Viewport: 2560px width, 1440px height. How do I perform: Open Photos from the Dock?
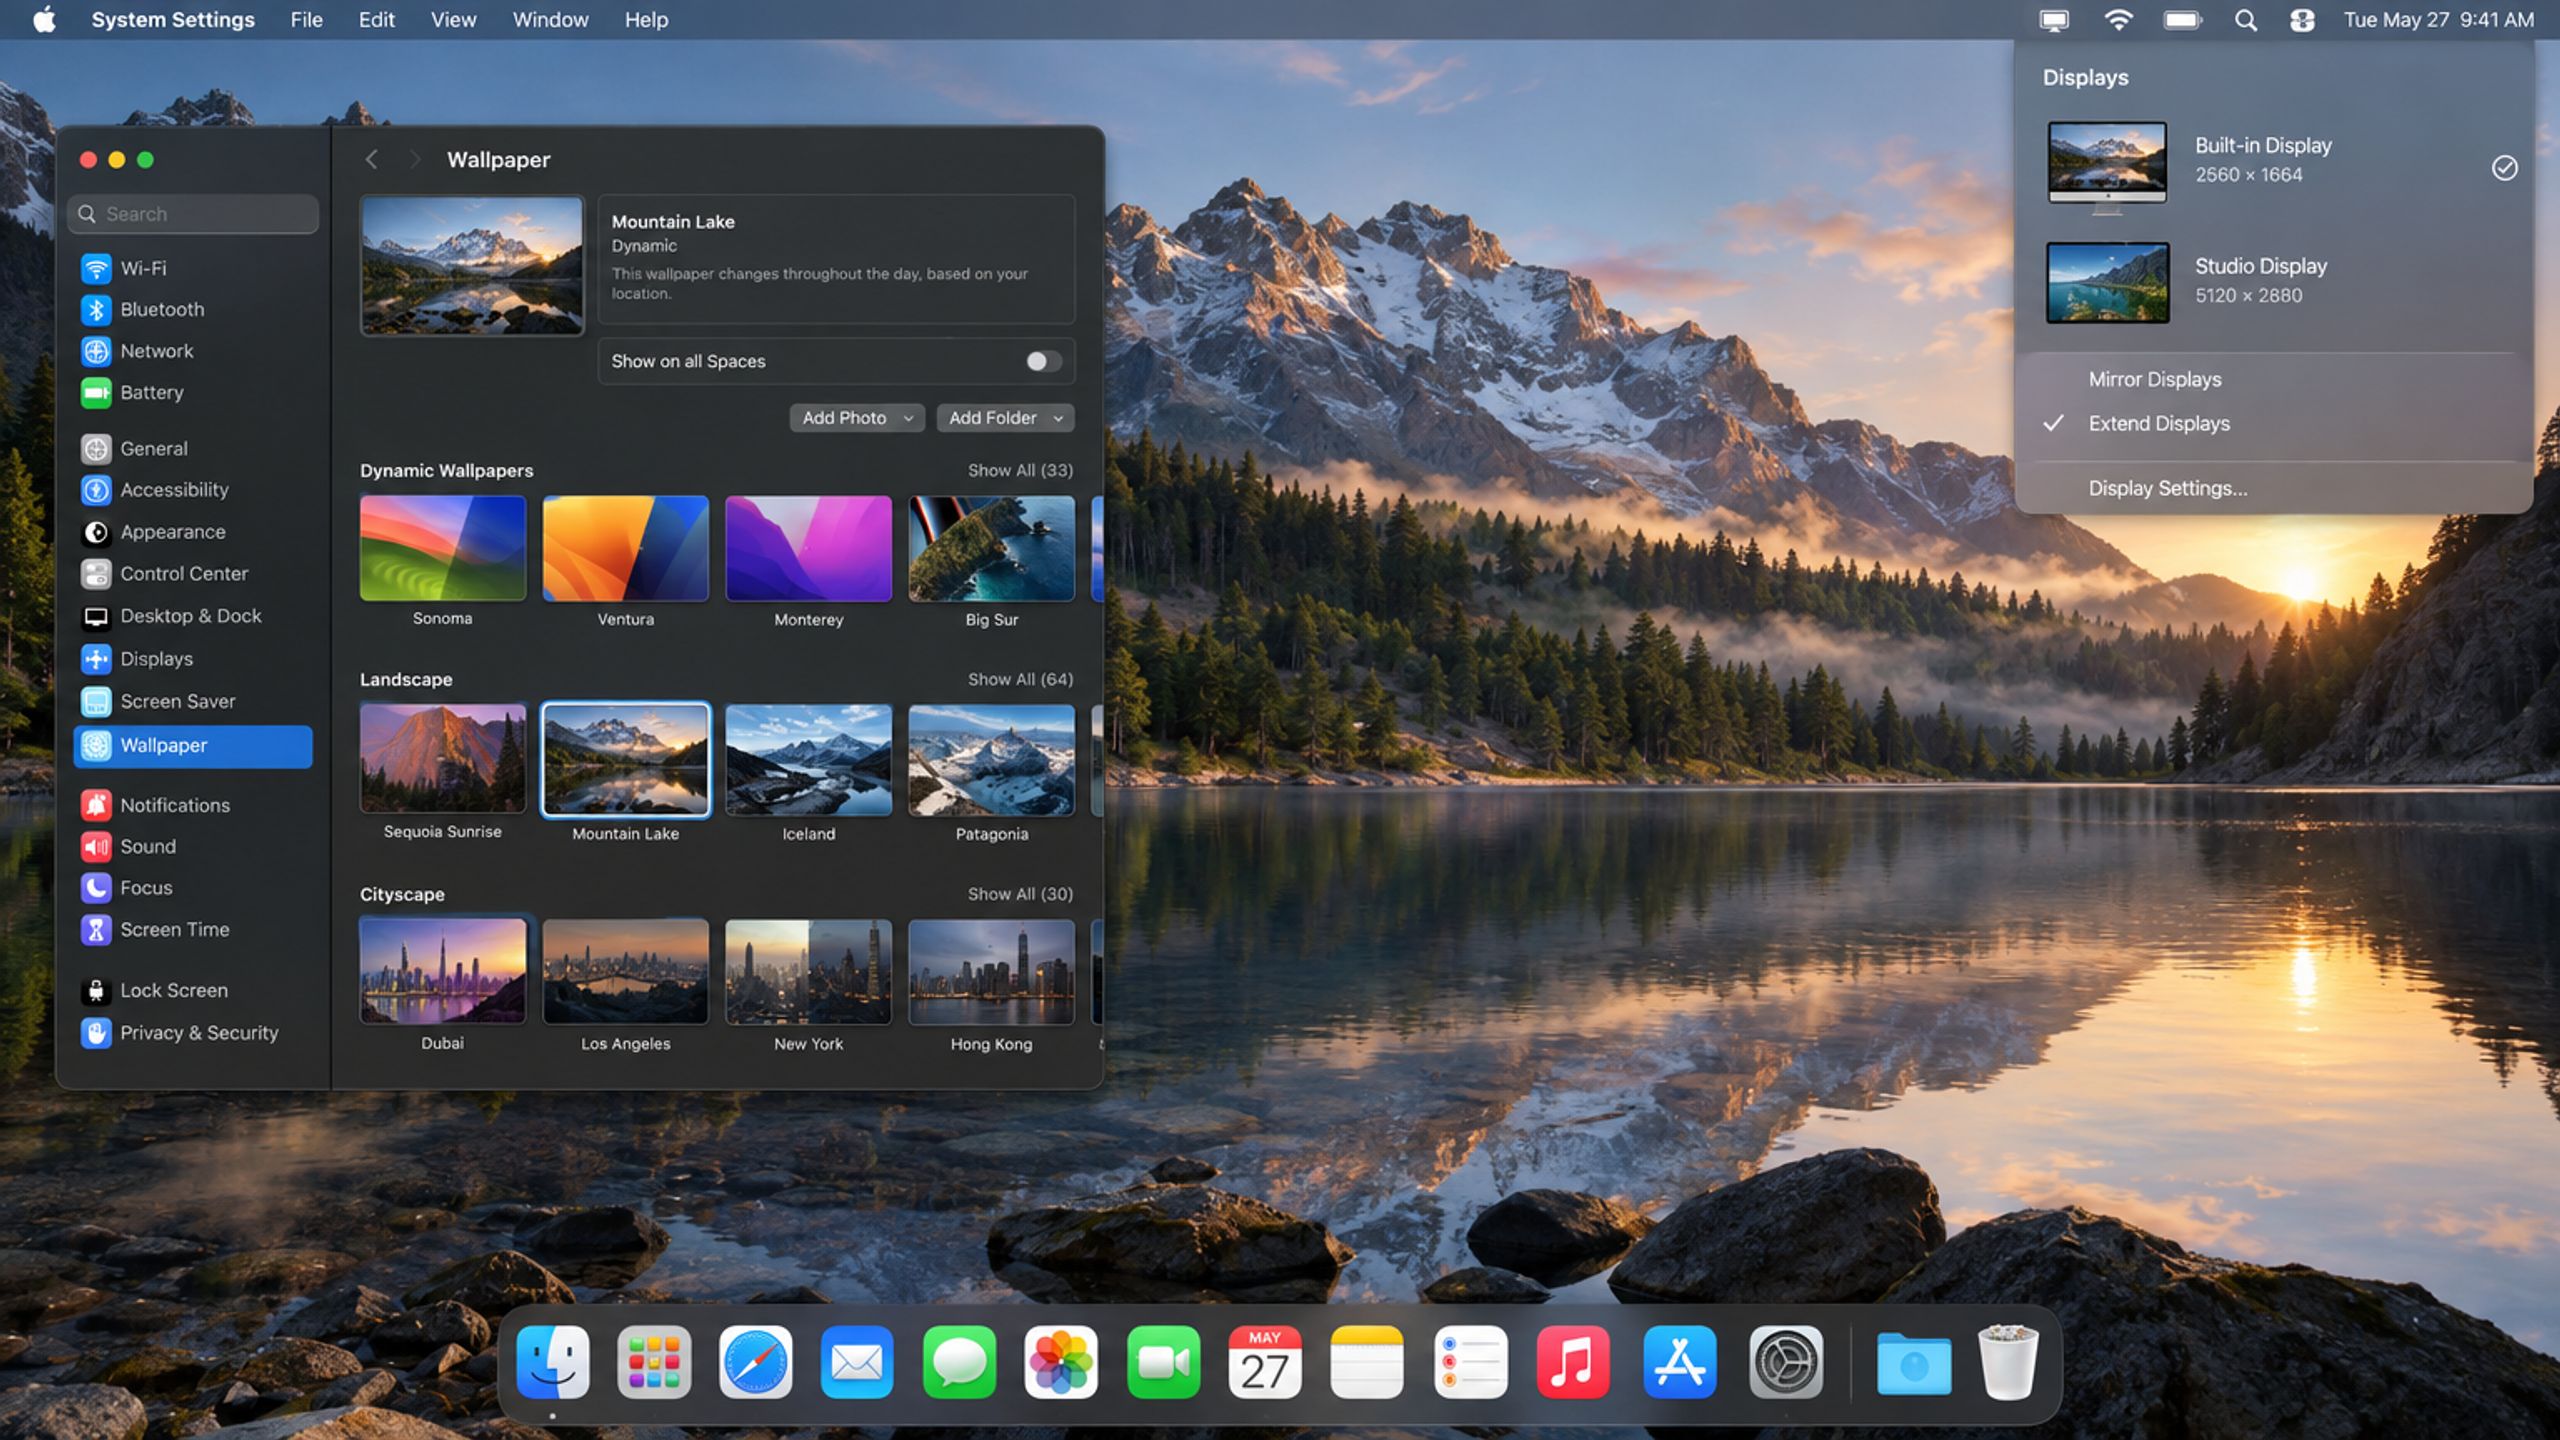1061,1362
